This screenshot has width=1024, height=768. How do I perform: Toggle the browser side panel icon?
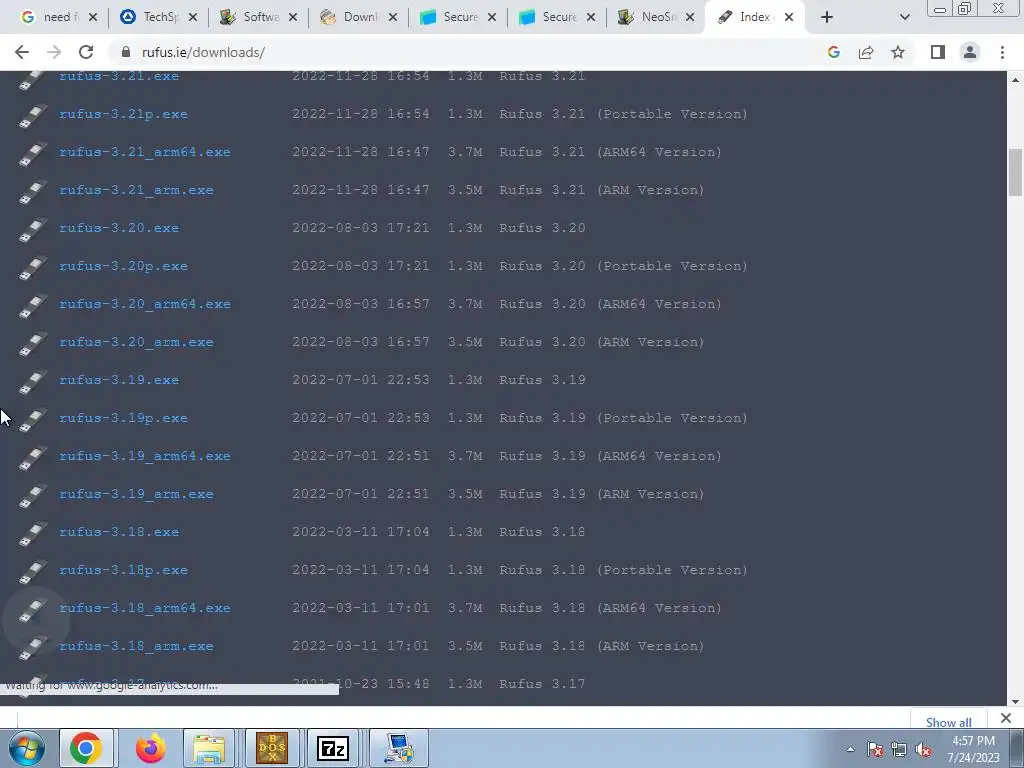click(938, 52)
